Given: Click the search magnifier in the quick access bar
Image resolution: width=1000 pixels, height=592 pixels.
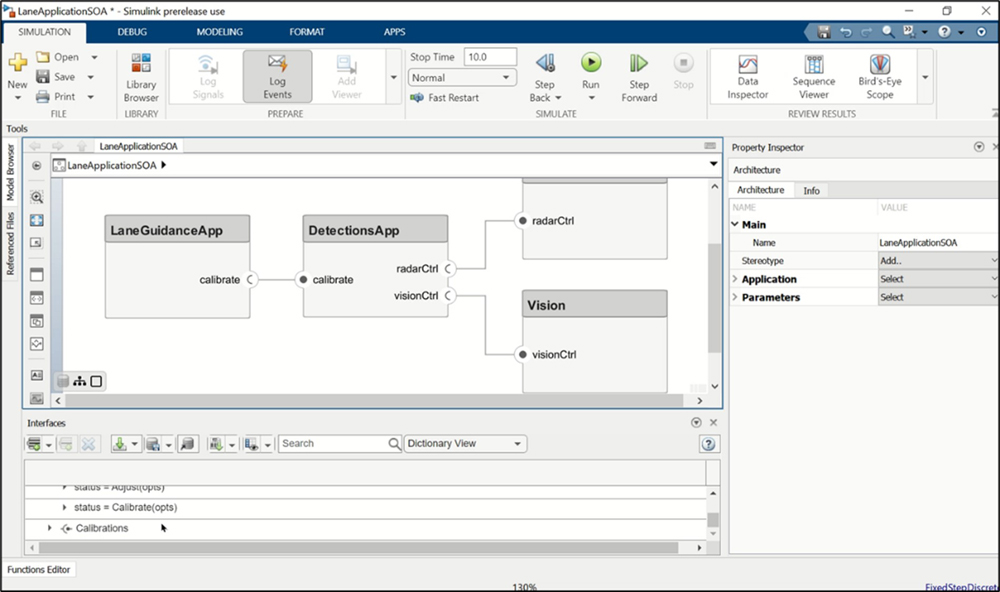Looking at the screenshot, I should [x=888, y=31].
